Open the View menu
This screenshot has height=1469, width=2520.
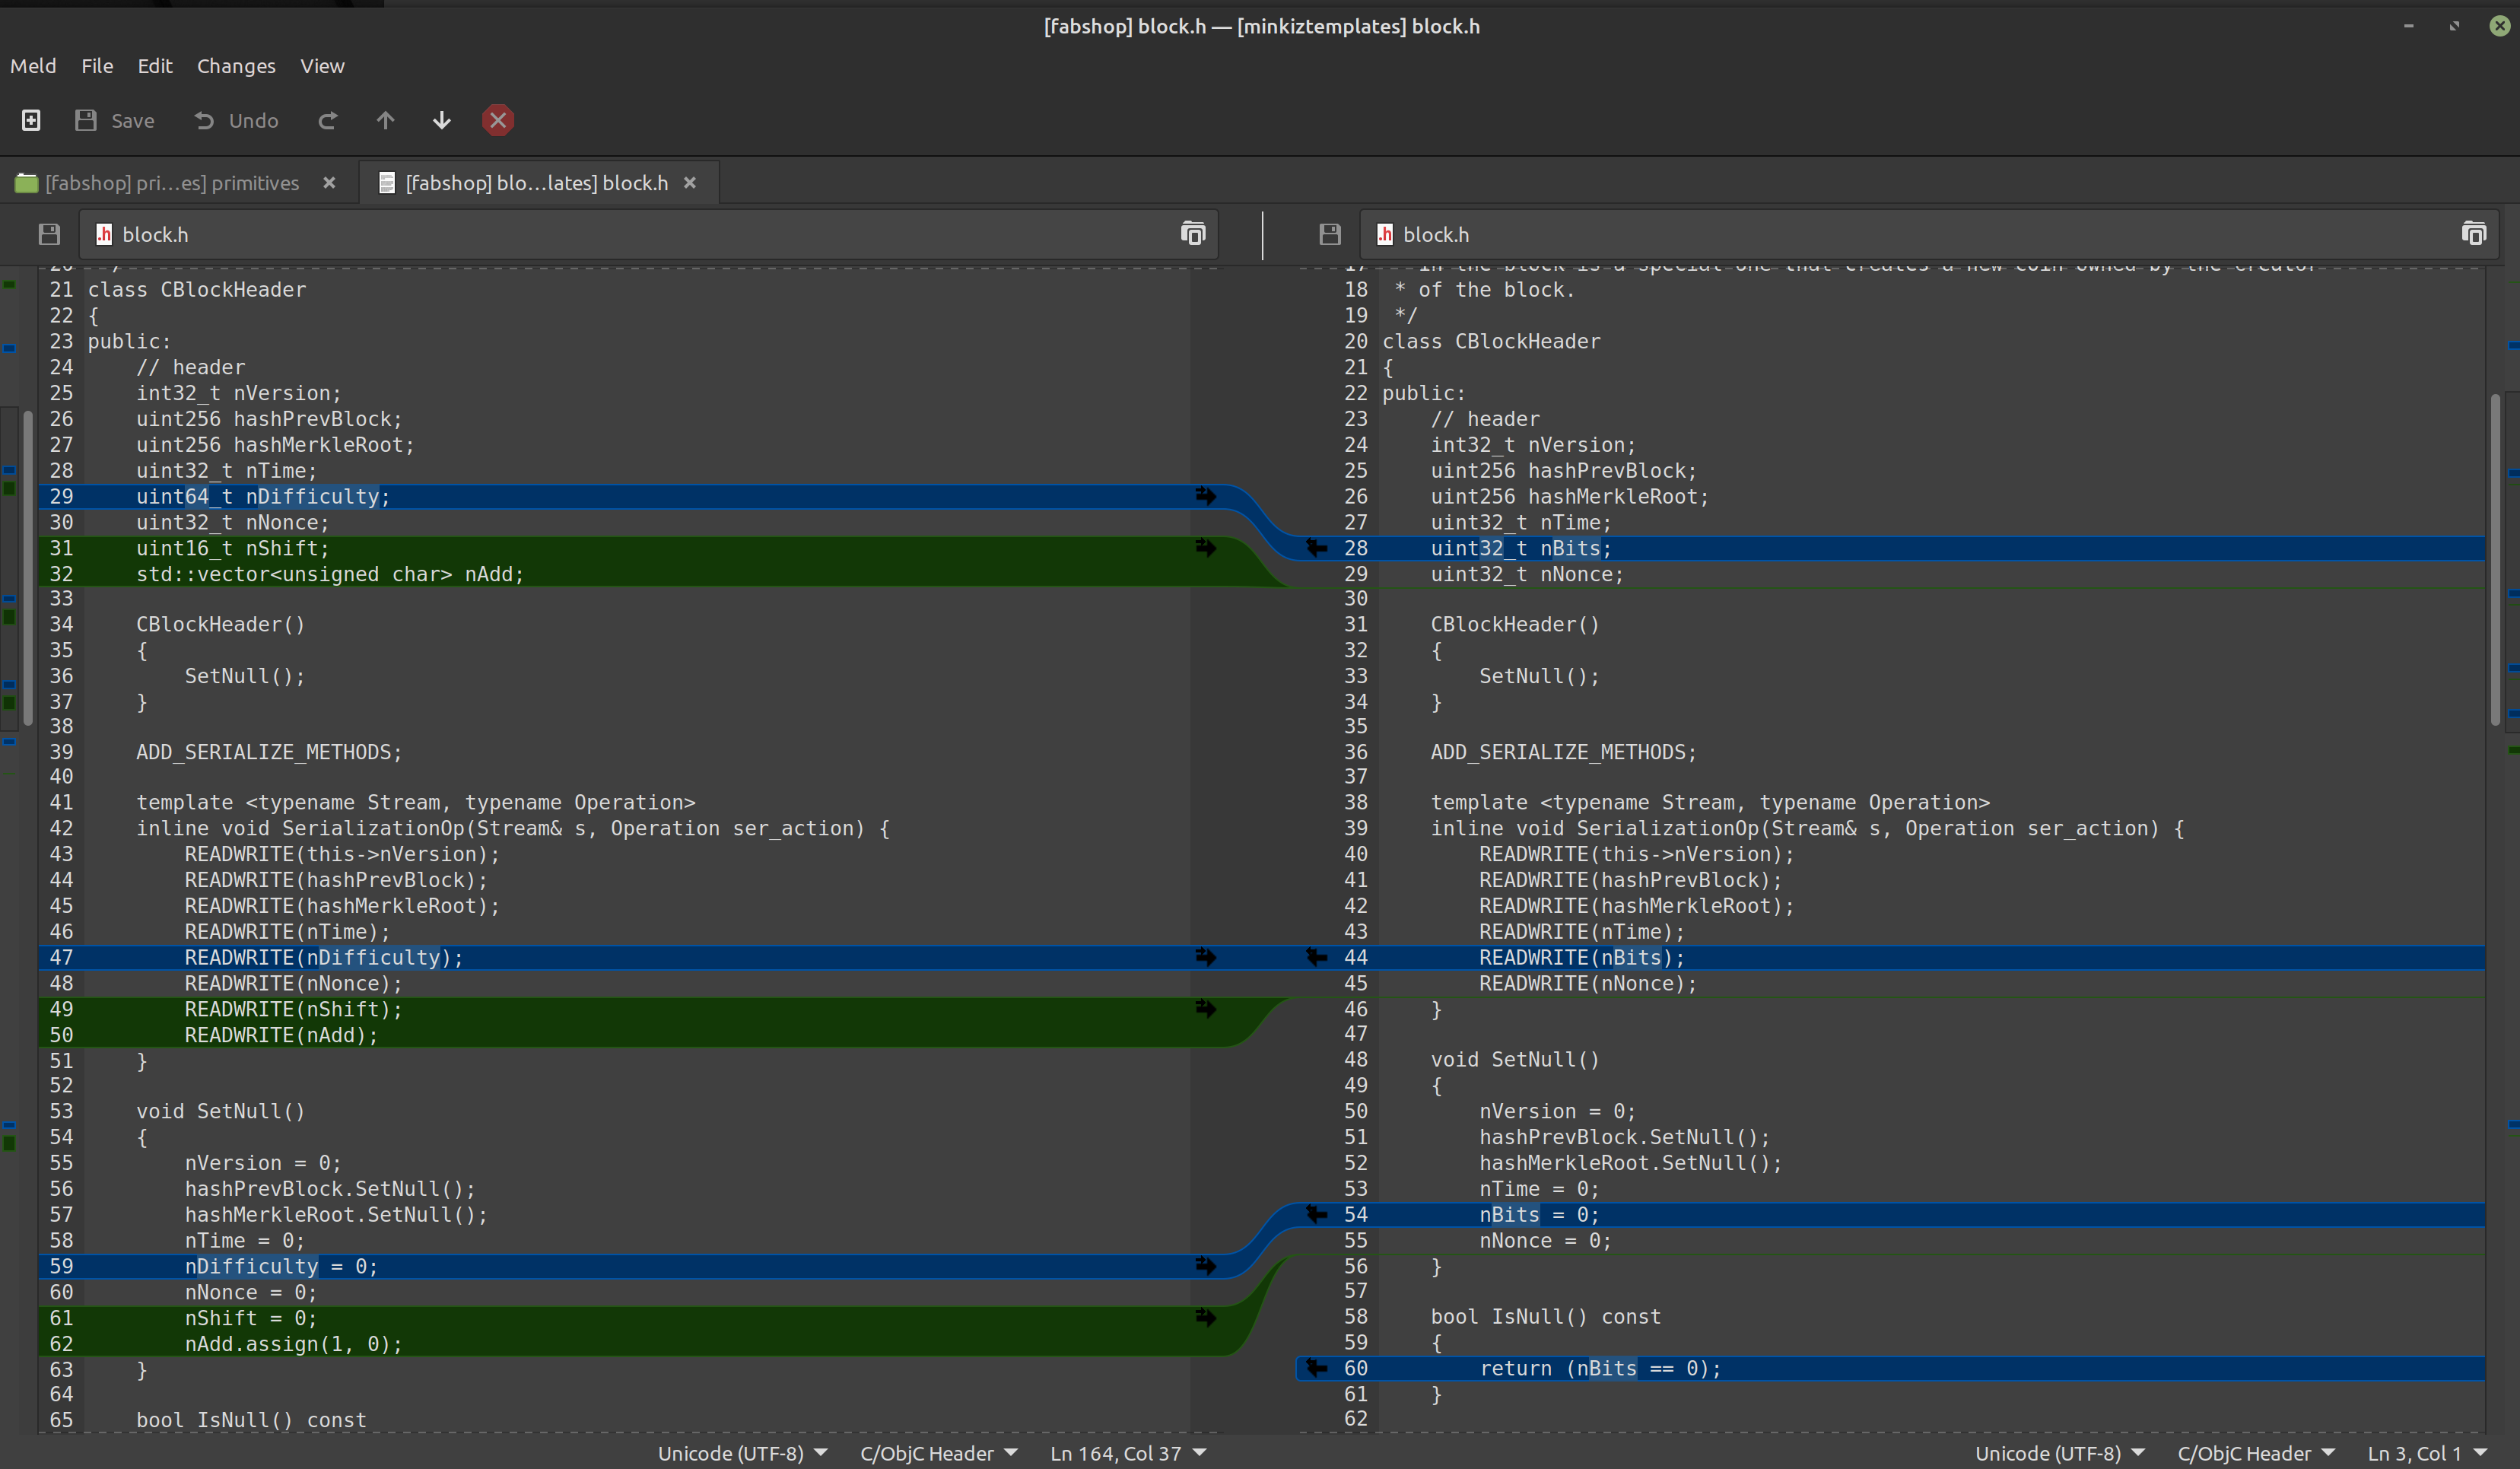click(x=322, y=66)
